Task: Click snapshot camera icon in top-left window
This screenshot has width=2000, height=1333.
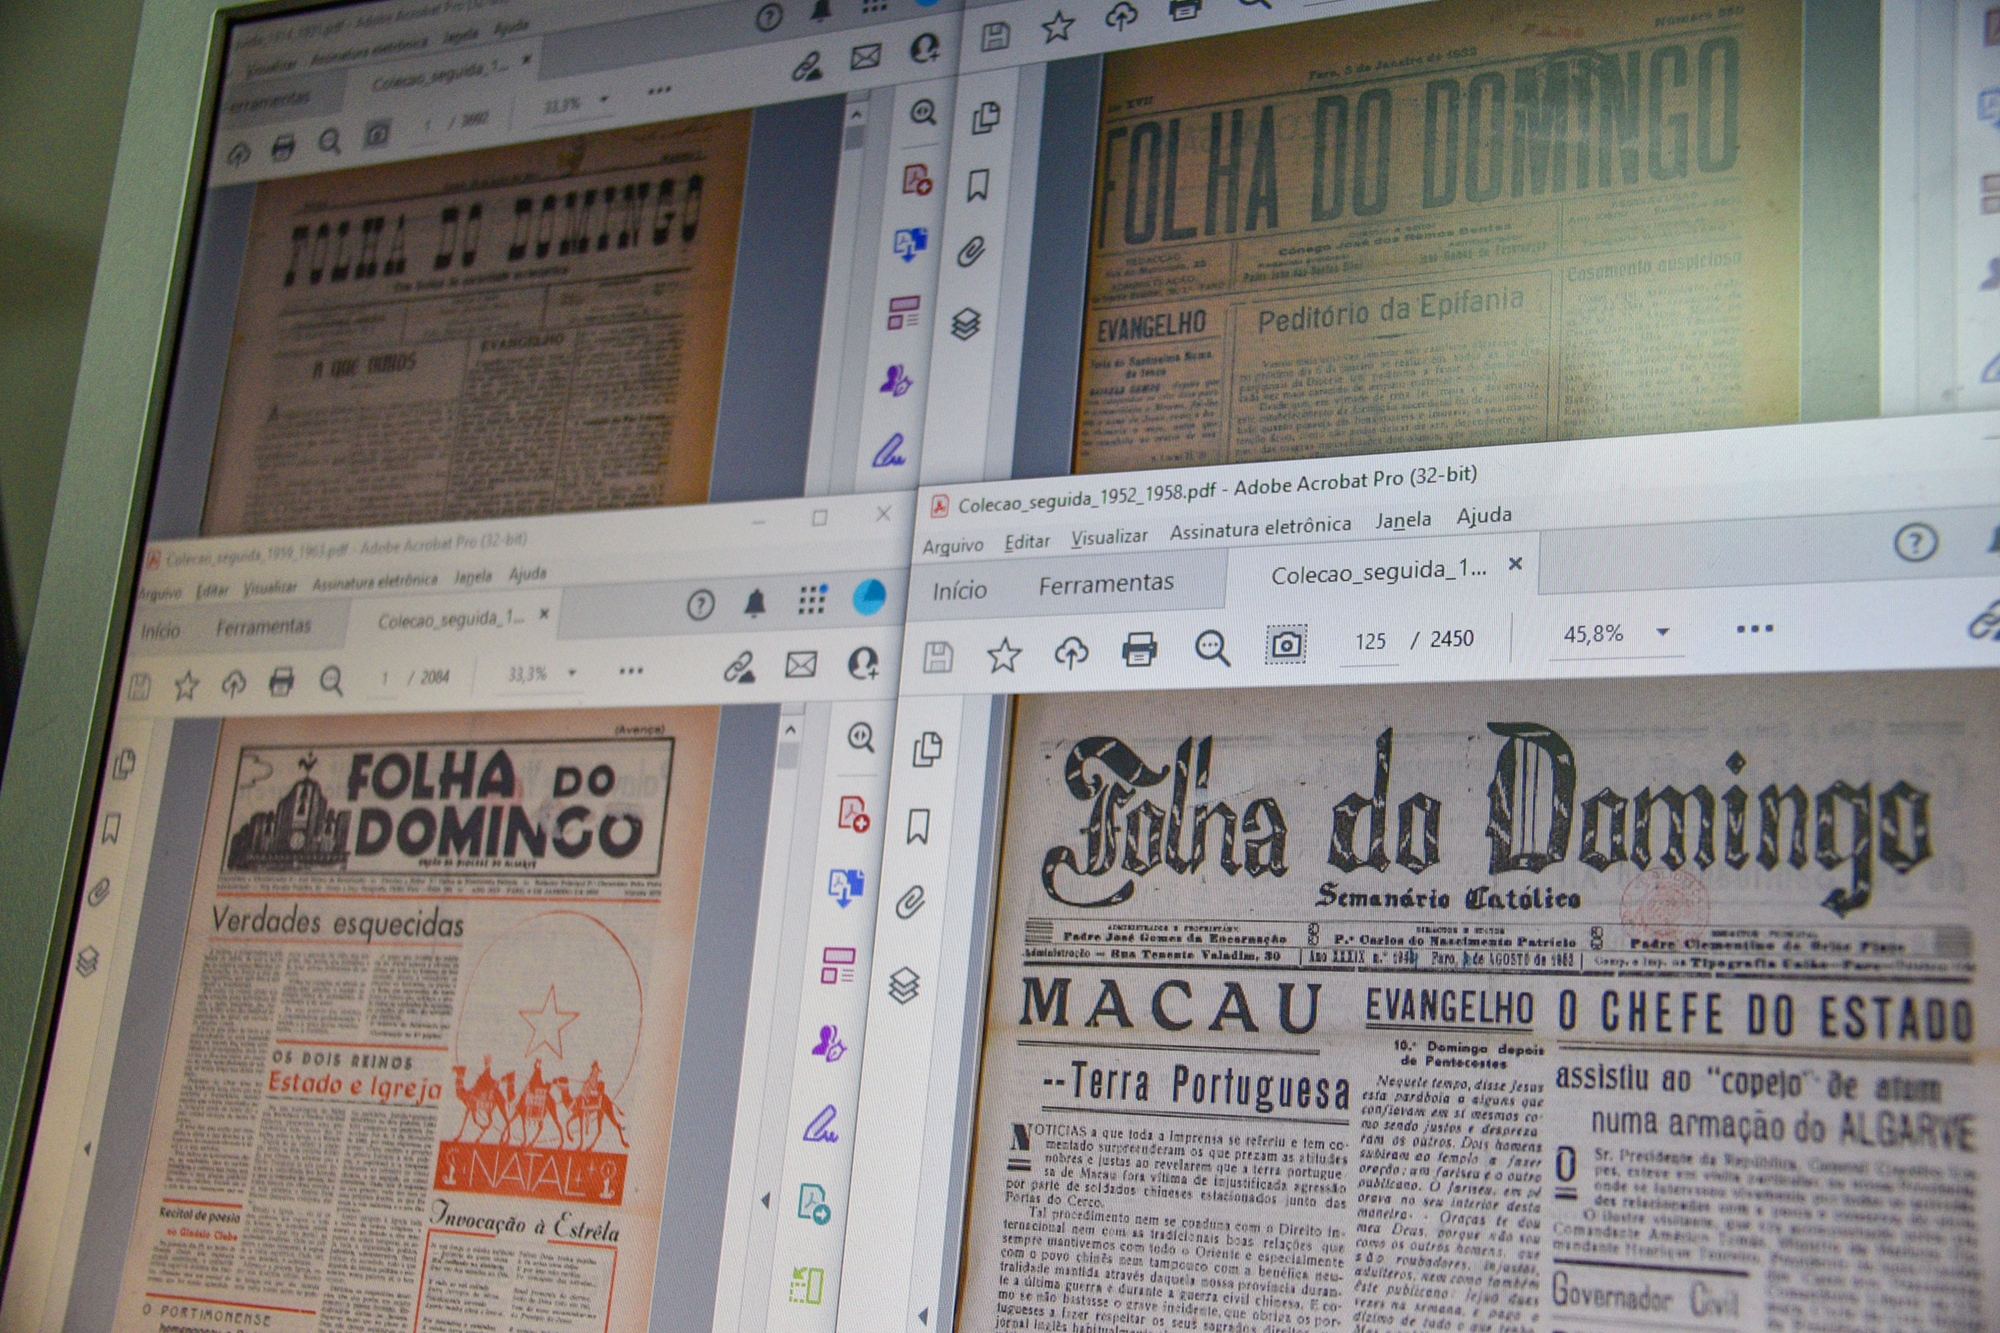Action: click(376, 134)
